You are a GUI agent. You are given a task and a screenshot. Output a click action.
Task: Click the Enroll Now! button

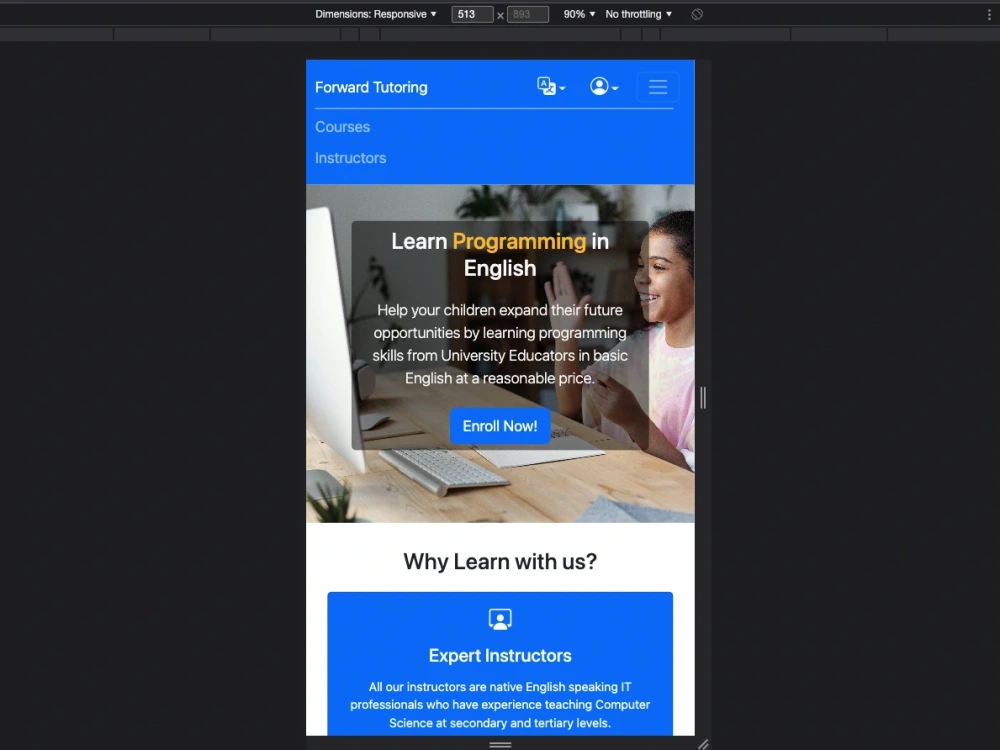coord(500,426)
